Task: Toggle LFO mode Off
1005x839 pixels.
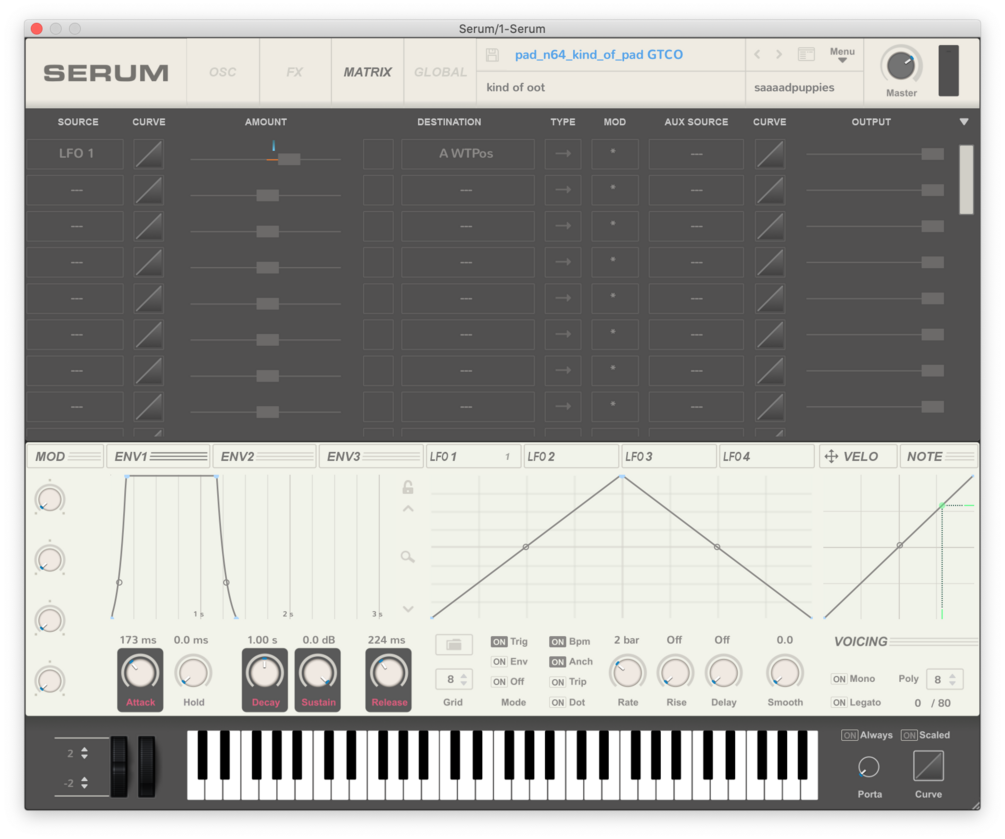Action: [499, 682]
